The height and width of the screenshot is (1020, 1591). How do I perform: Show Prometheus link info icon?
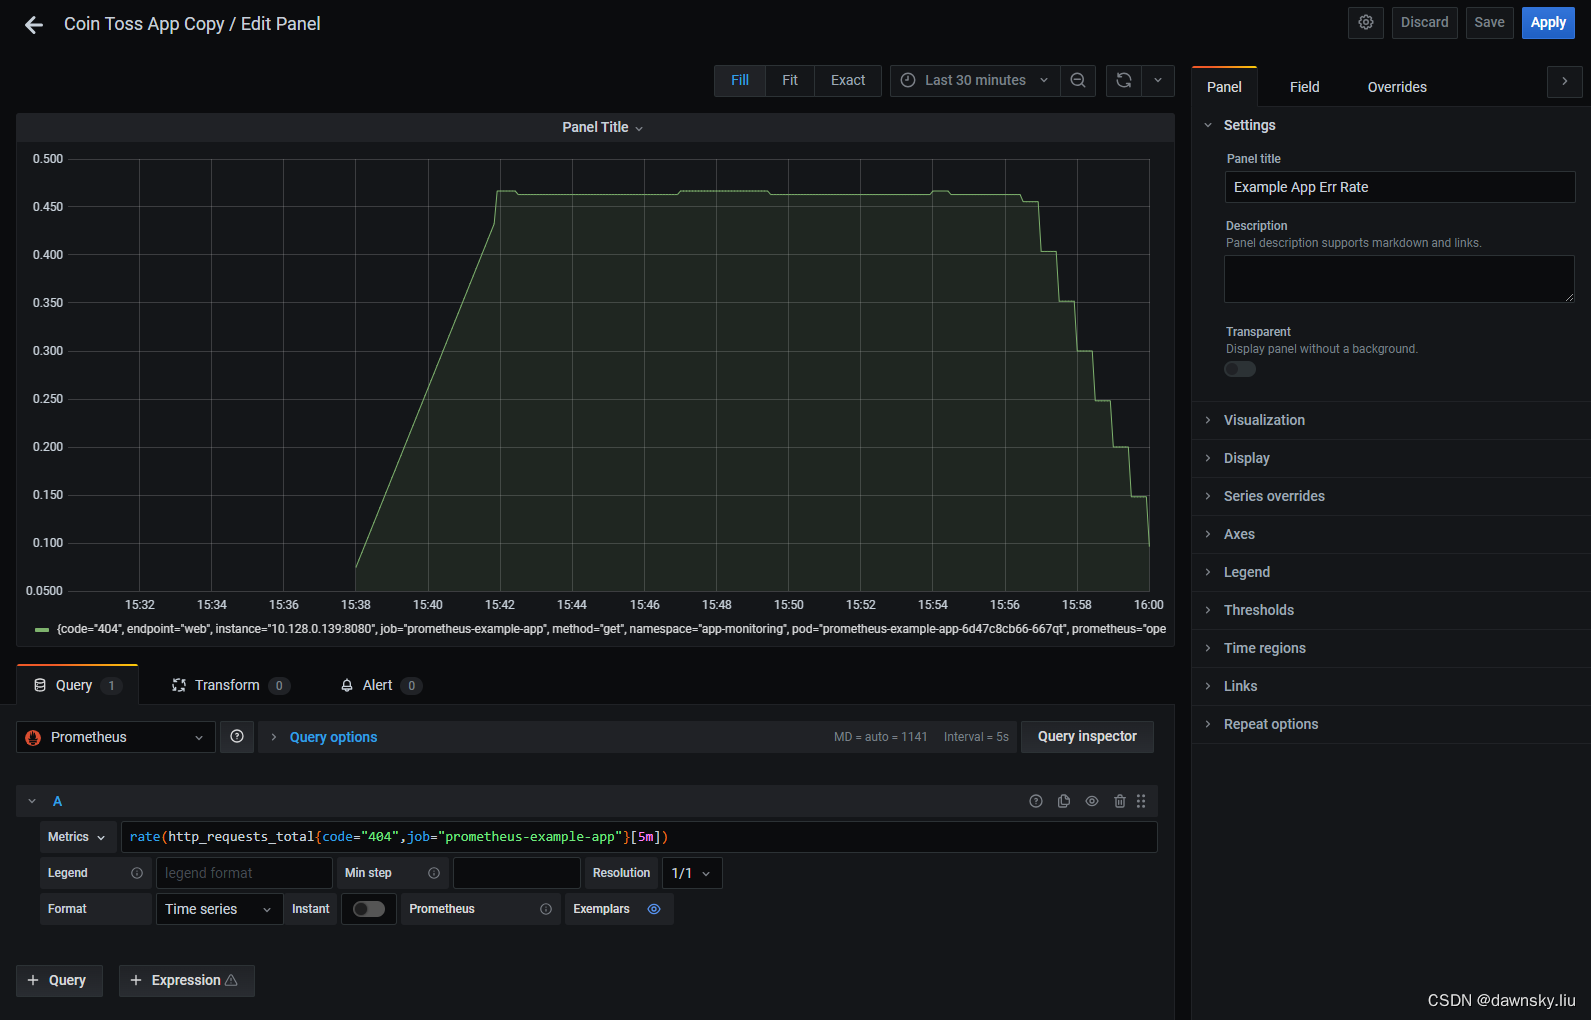click(546, 909)
